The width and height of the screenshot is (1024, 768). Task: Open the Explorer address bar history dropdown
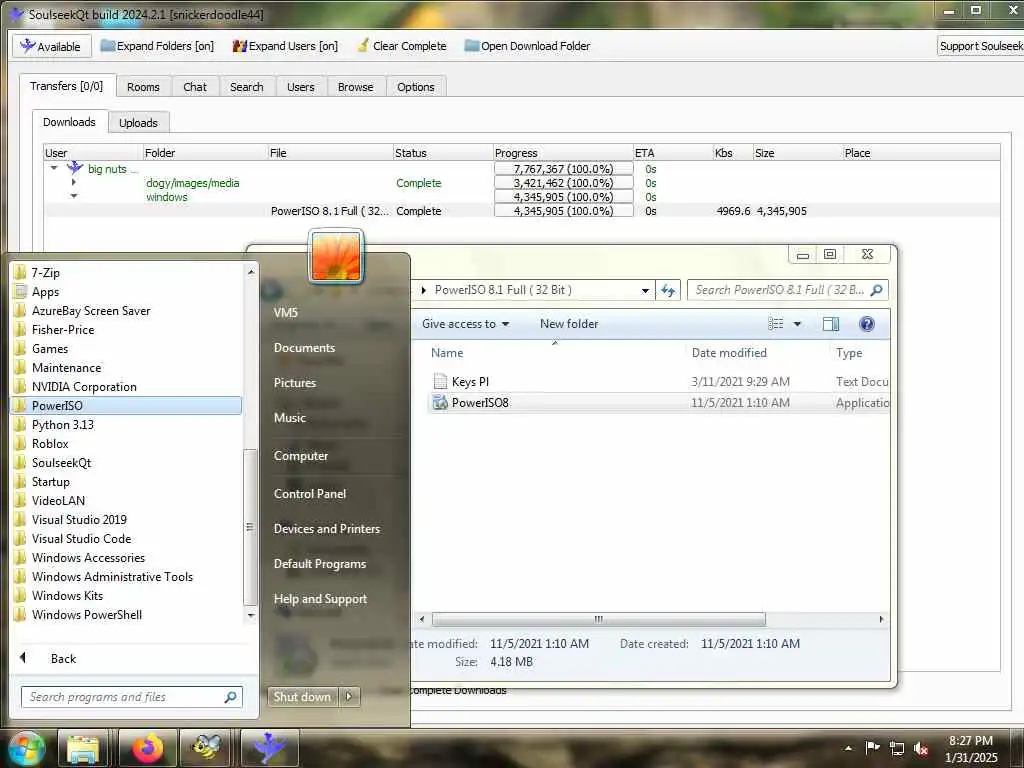pyautogui.click(x=645, y=290)
